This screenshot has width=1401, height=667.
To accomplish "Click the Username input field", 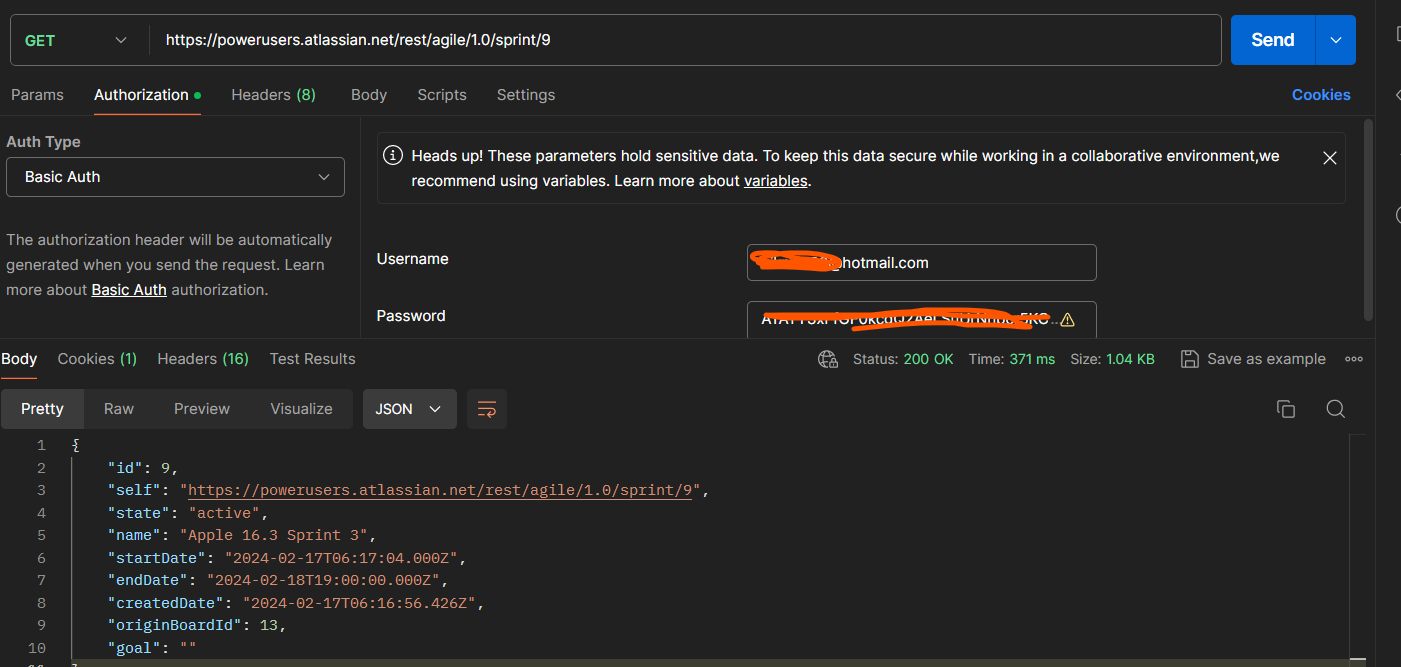I will 921,263.
